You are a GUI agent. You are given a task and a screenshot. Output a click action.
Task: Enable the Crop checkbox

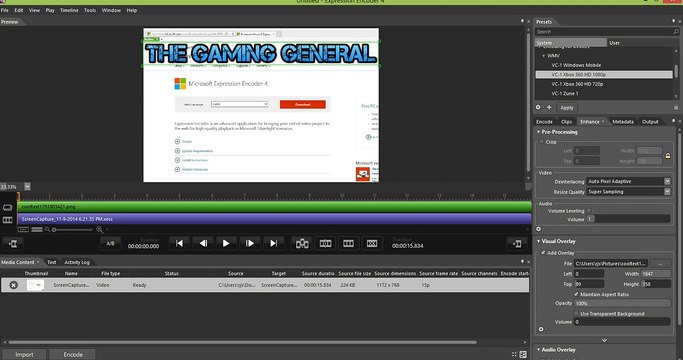tap(541, 142)
